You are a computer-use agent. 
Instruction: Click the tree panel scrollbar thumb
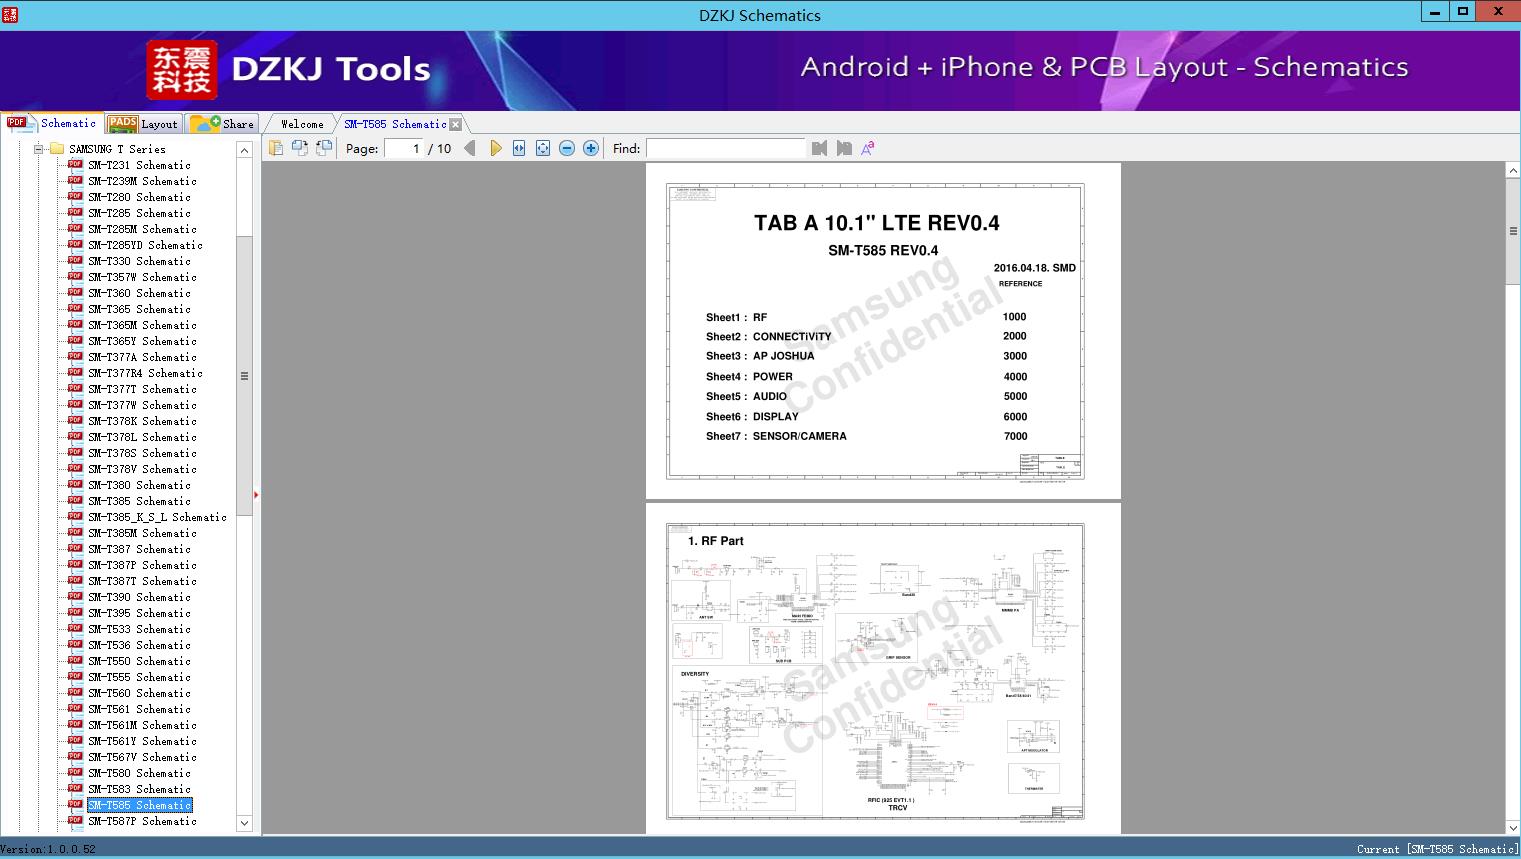[x=244, y=376]
